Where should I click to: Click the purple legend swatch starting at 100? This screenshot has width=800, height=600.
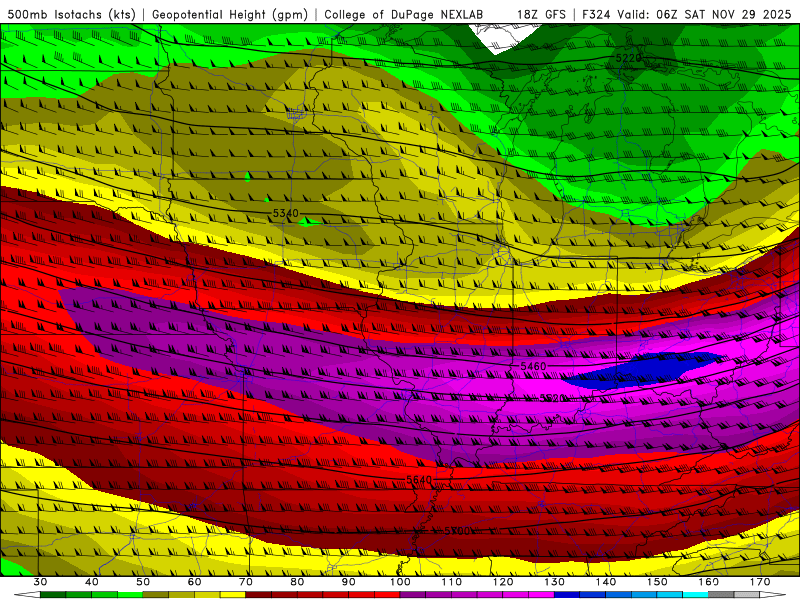413,595
